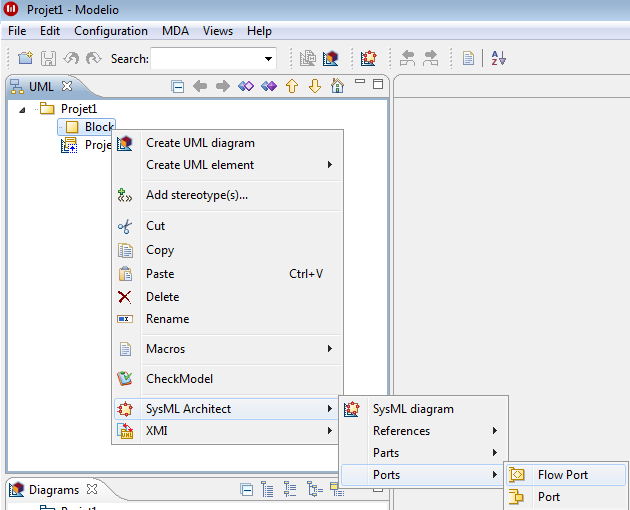630x510 pixels.
Task: Click the redo arrow toolbar icon
Action: coord(94,59)
